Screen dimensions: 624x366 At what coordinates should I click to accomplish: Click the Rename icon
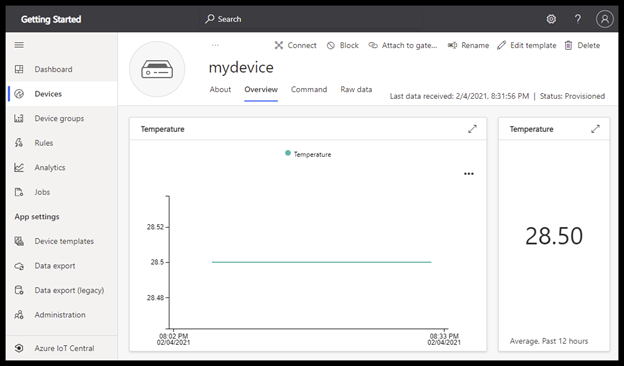pos(452,45)
